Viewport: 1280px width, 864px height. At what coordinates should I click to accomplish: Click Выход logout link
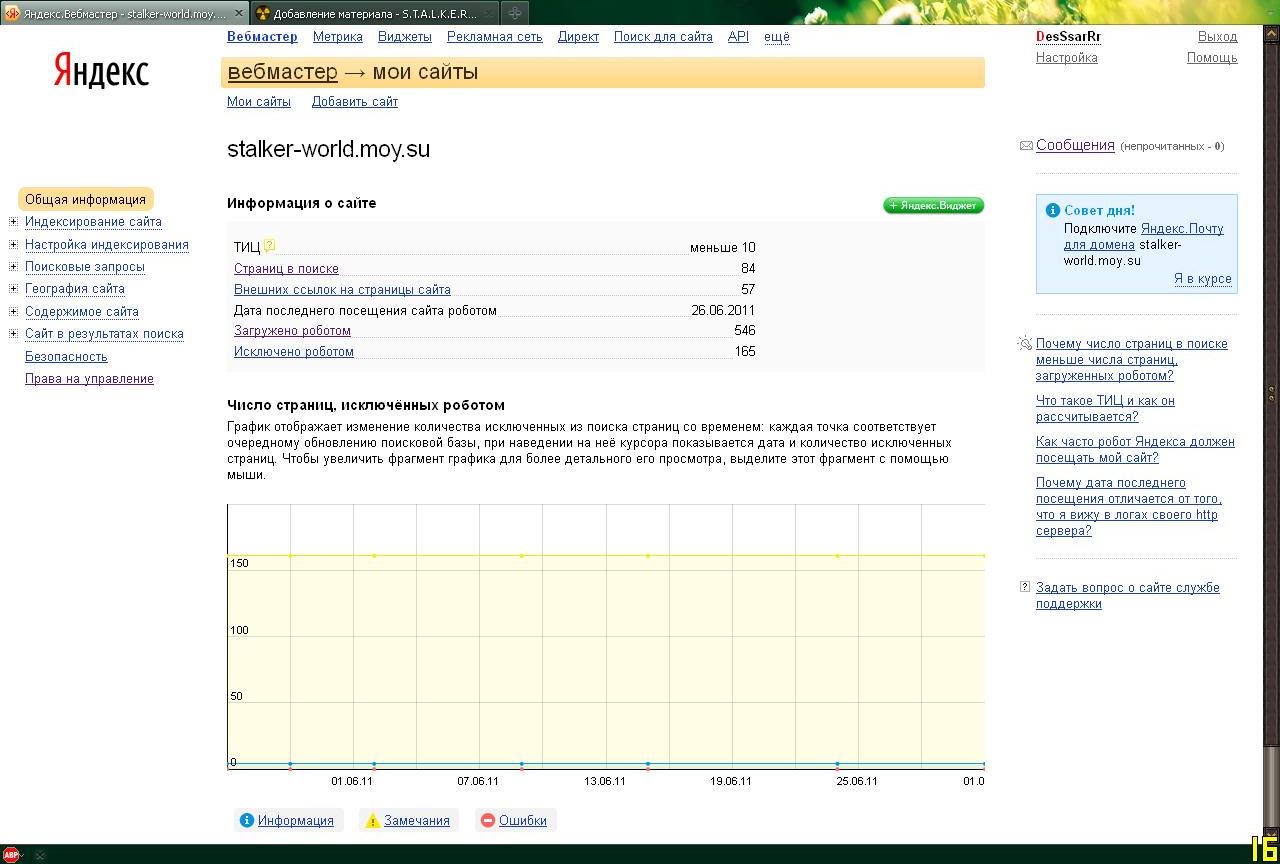tap(1217, 37)
